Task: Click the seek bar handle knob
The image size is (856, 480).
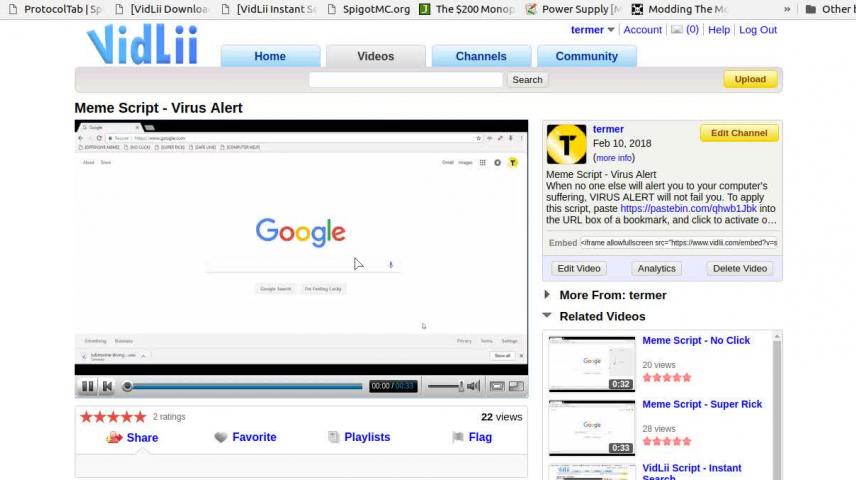Action: [127, 386]
